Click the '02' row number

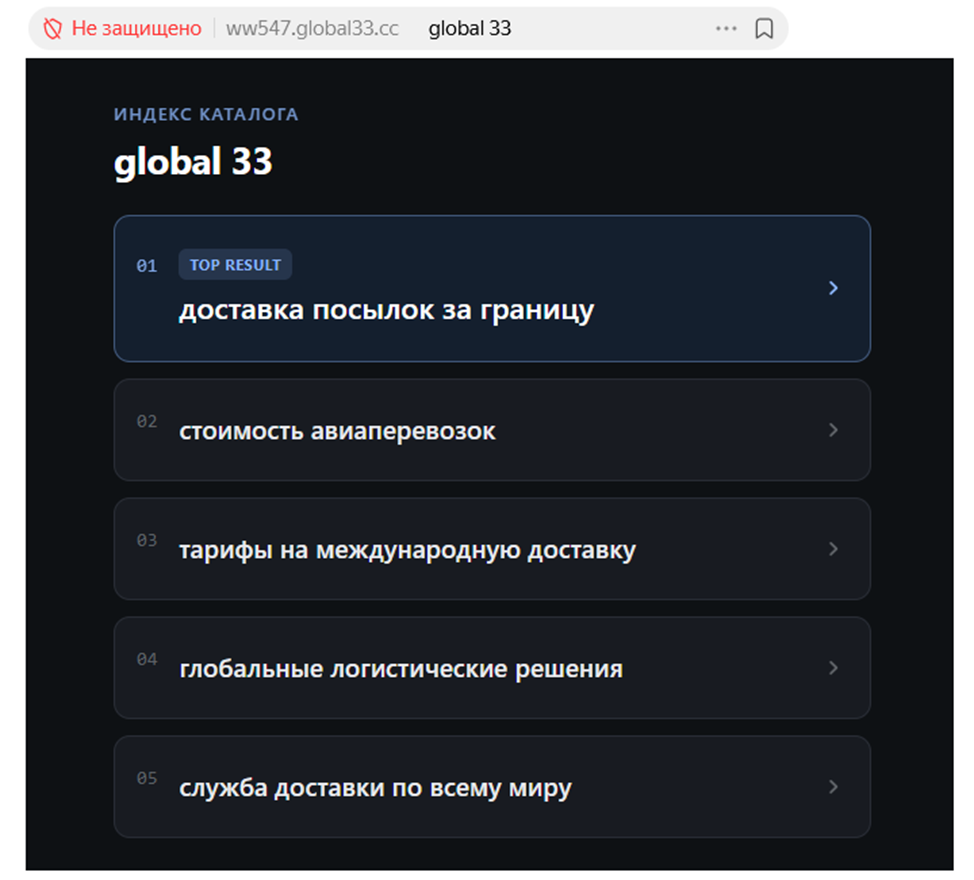pos(147,422)
